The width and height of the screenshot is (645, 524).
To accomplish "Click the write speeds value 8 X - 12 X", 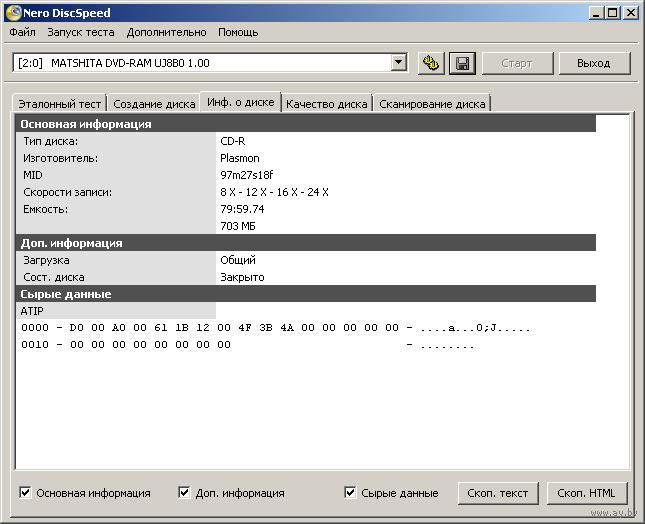I will (274, 192).
